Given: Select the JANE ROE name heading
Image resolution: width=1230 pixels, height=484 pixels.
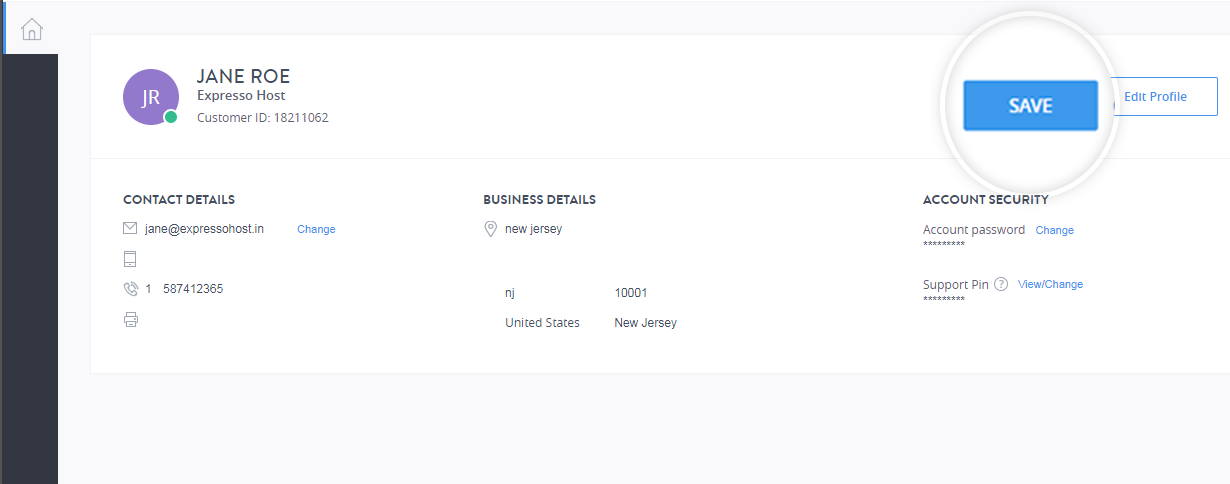Looking at the screenshot, I should point(243,76).
